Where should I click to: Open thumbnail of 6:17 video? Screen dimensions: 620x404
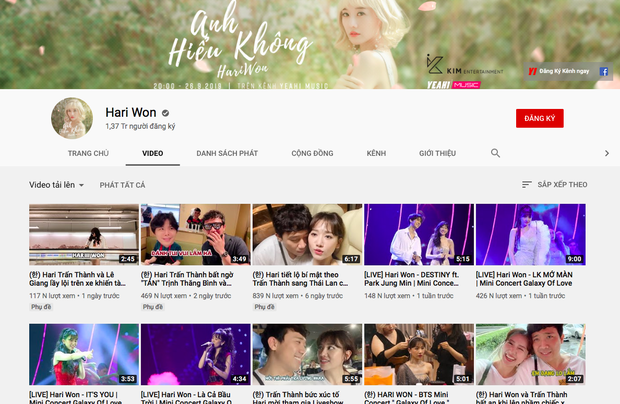coord(307,234)
